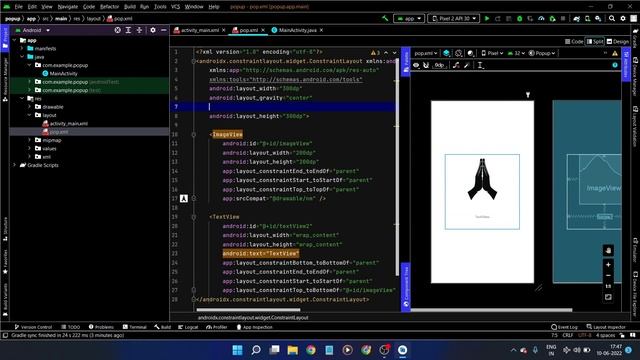640x360 pixels.
Task: Open File Explorer from the taskbar
Action: click(293, 350)
